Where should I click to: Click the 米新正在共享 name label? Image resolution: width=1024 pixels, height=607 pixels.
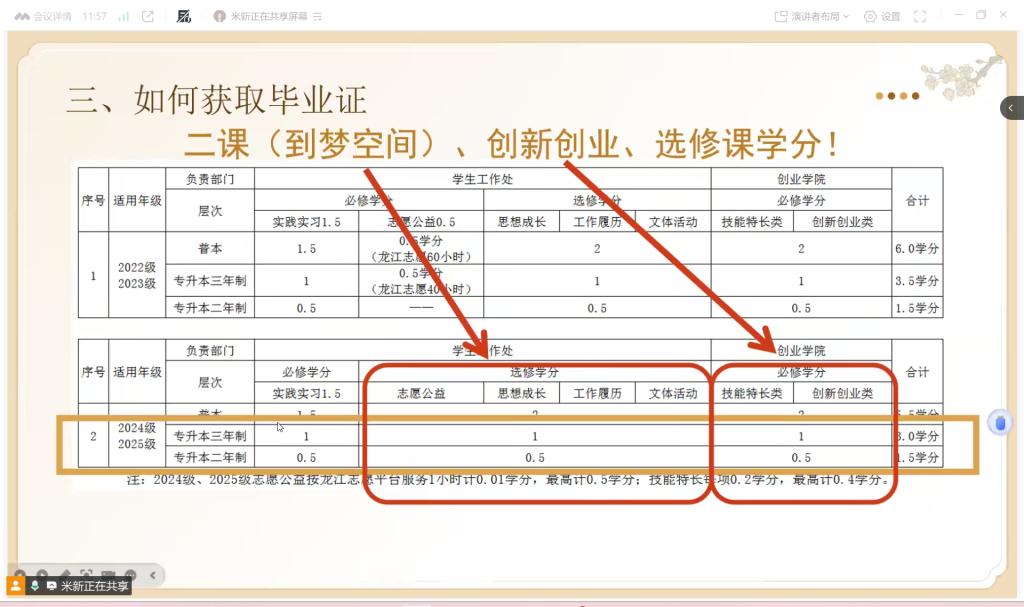pos(95,586)
